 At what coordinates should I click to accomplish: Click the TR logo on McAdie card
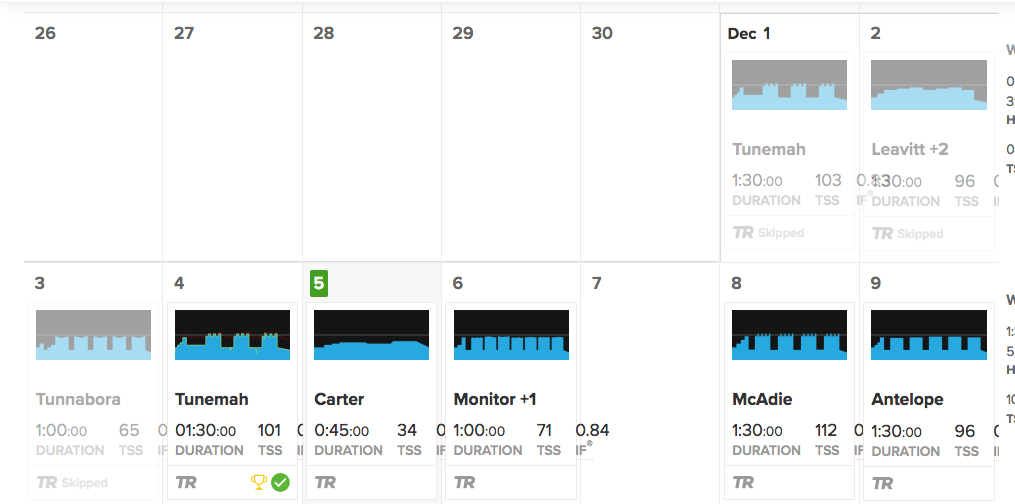pos(743,482)
